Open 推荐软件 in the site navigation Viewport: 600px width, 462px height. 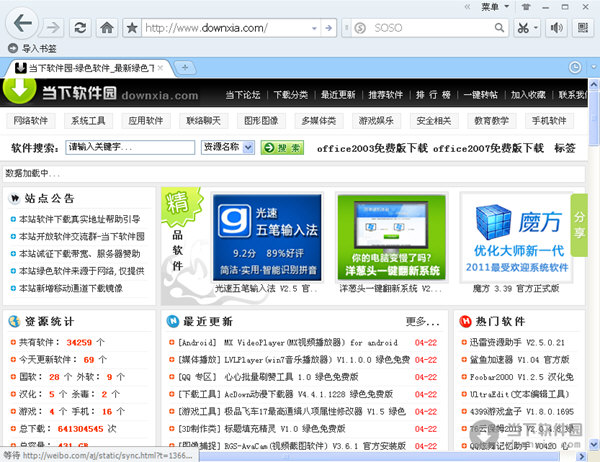[x=385, y=95]
